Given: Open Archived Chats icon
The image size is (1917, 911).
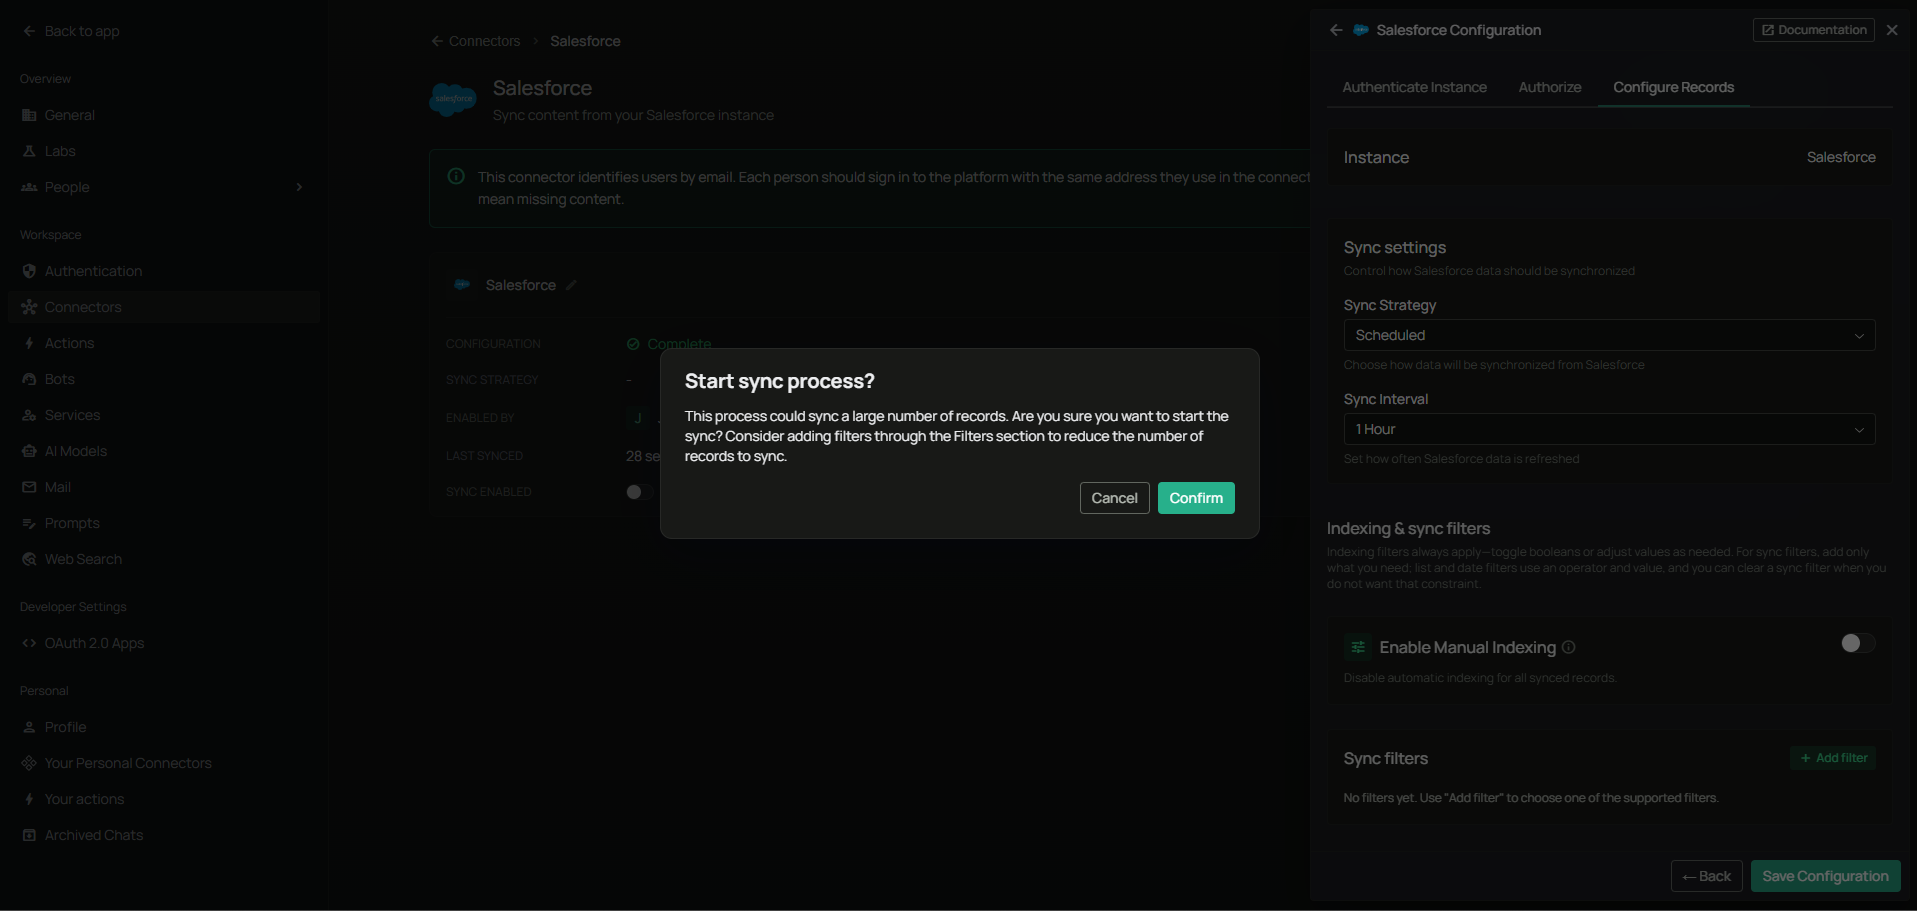Looking at the screenshot, I should 29,835.
